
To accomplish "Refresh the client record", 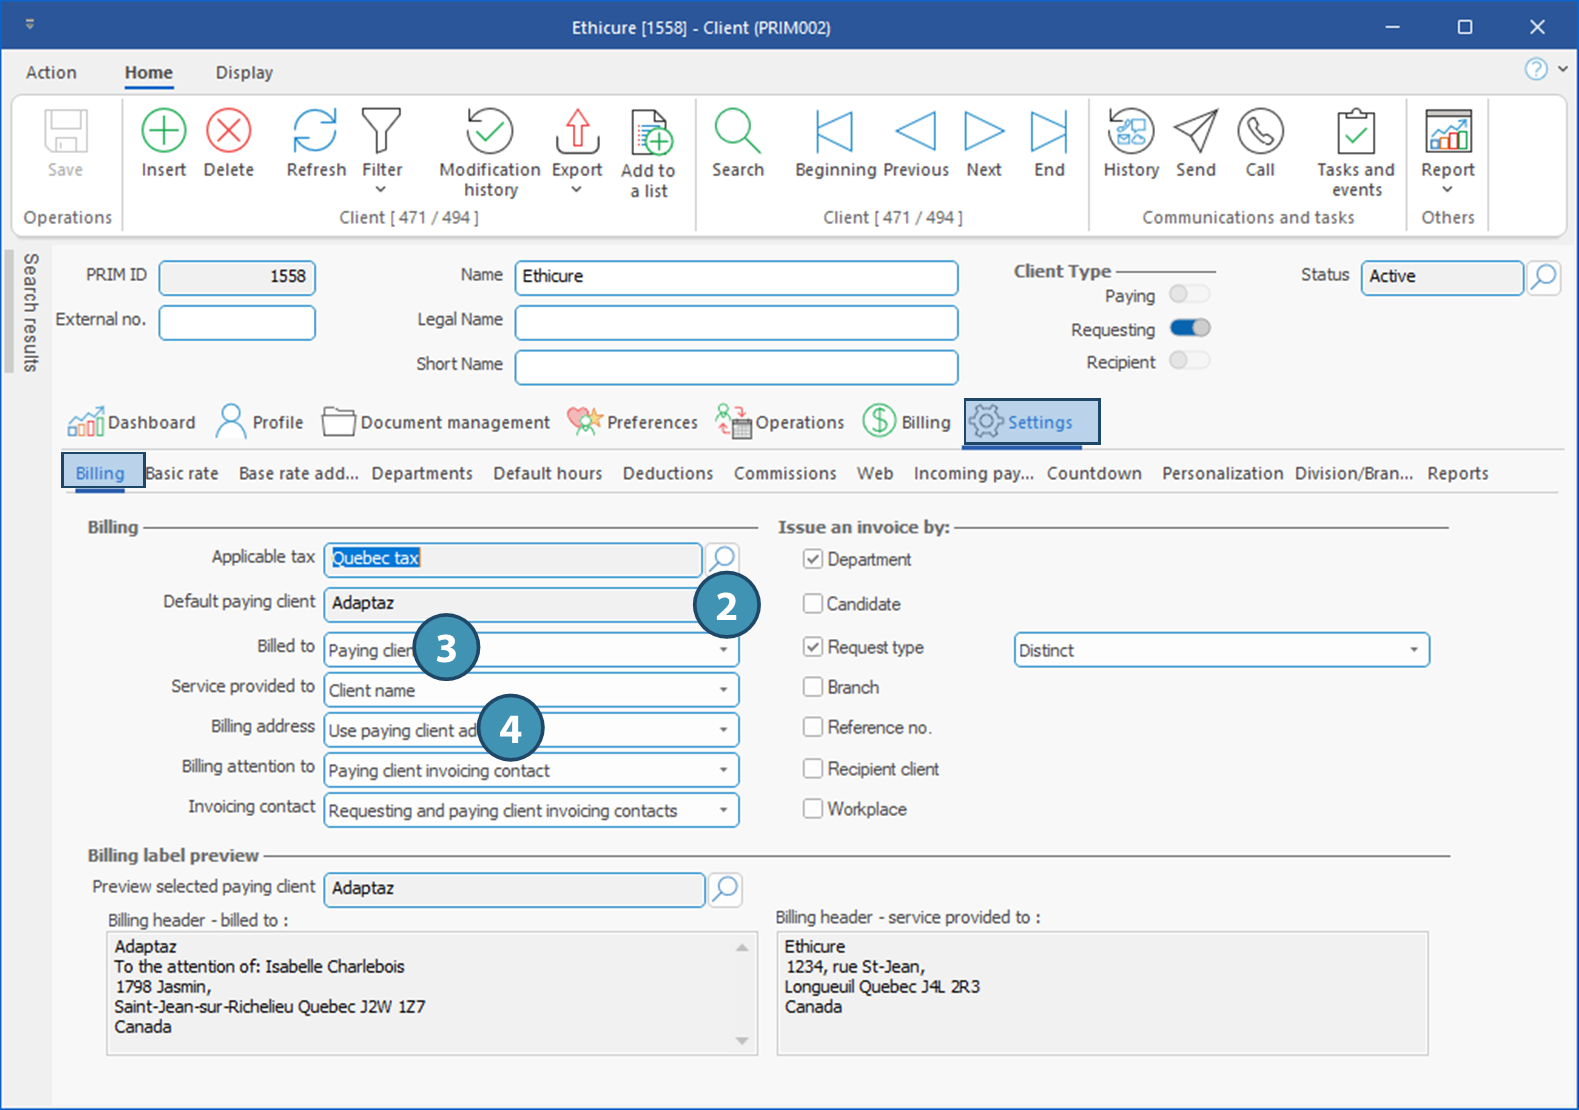I will 315,132.
